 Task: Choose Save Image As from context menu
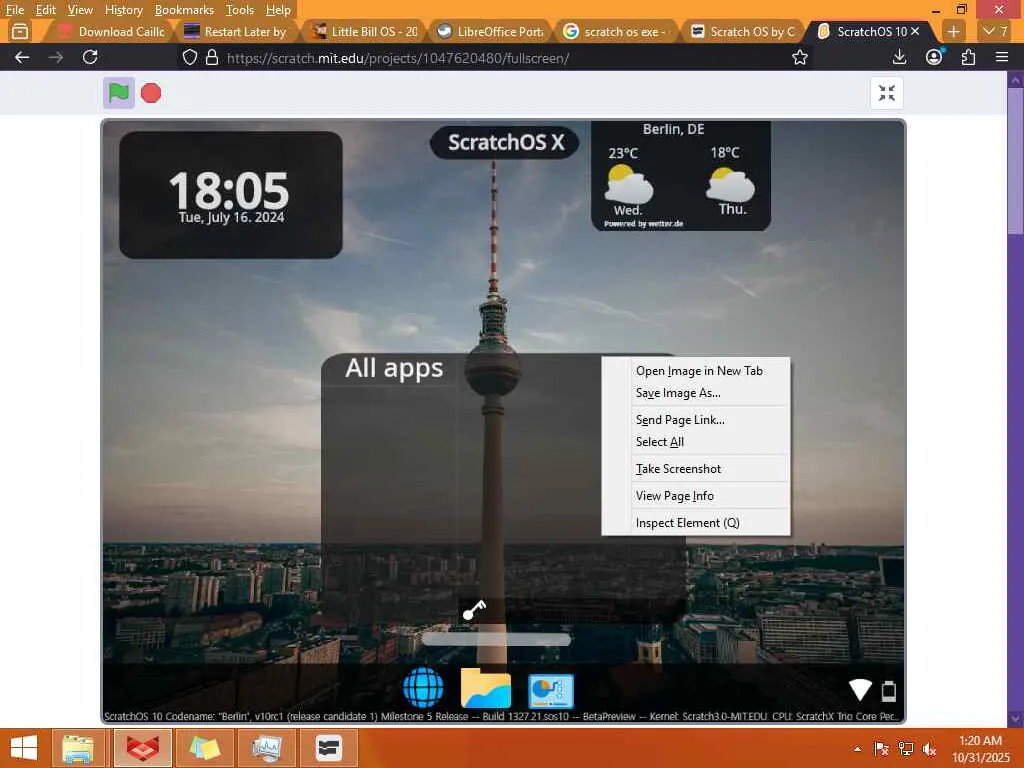(696, 392)
